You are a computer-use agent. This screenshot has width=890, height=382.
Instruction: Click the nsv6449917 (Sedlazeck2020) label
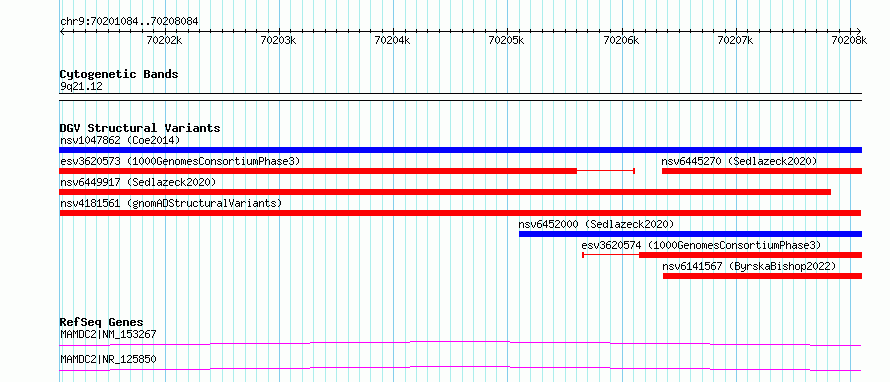(x=138, y=182)
